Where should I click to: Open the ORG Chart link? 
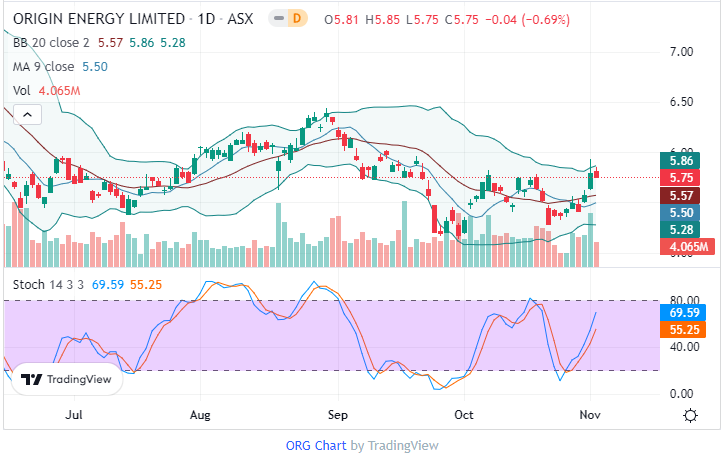coord(315,445)
